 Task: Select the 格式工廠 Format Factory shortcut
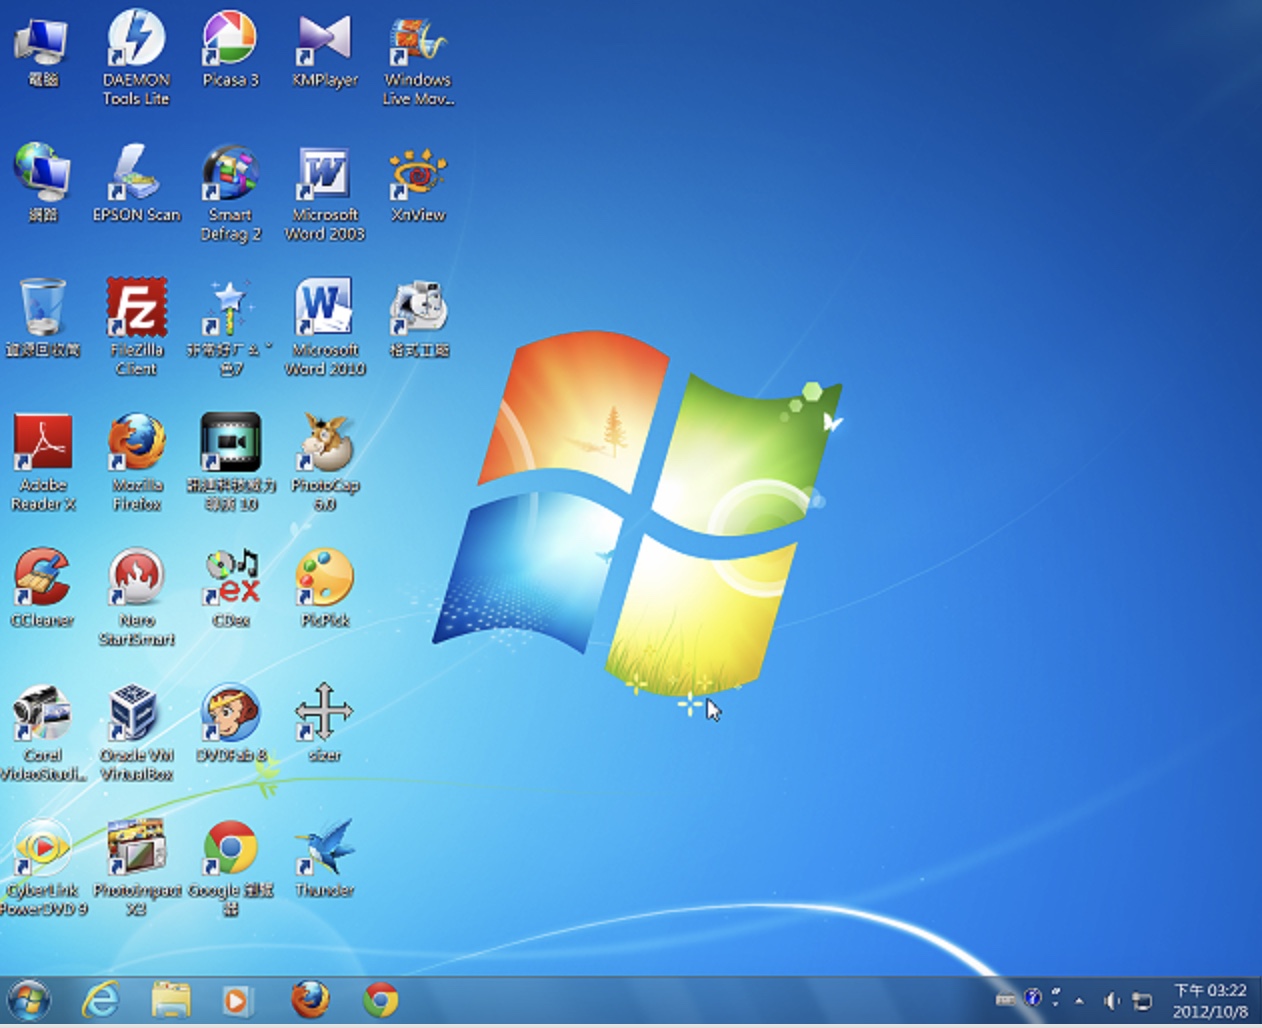coord(418,319)
